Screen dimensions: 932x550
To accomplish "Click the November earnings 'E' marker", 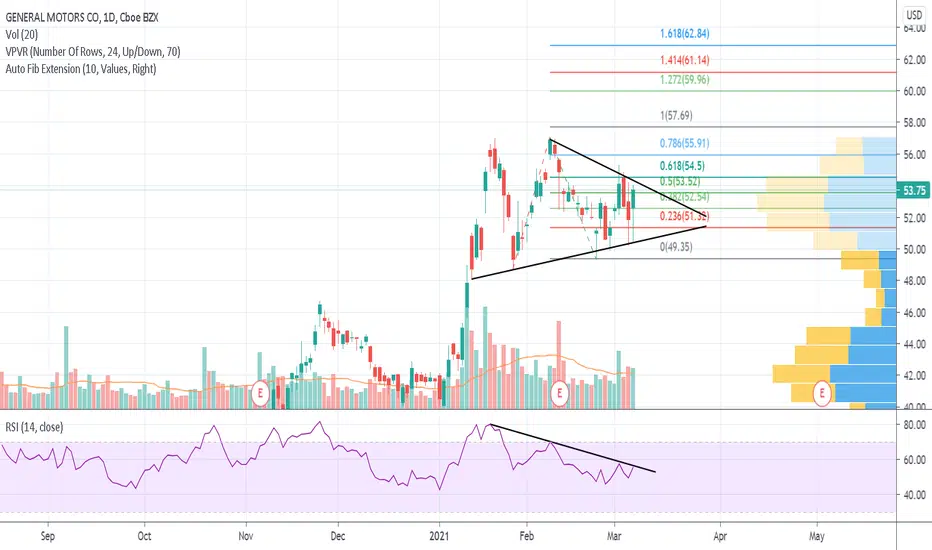I will point(260,393).
